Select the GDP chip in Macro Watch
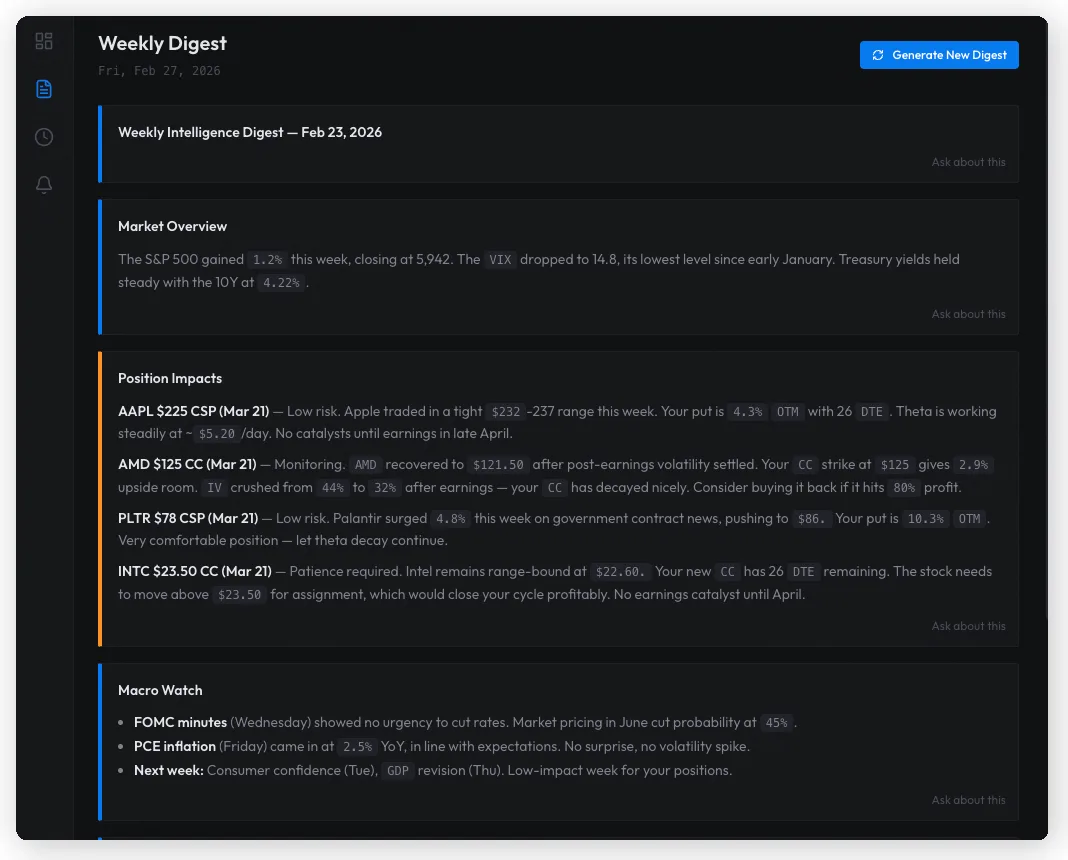Screen dimensions: 1068x860 point(397,770)
